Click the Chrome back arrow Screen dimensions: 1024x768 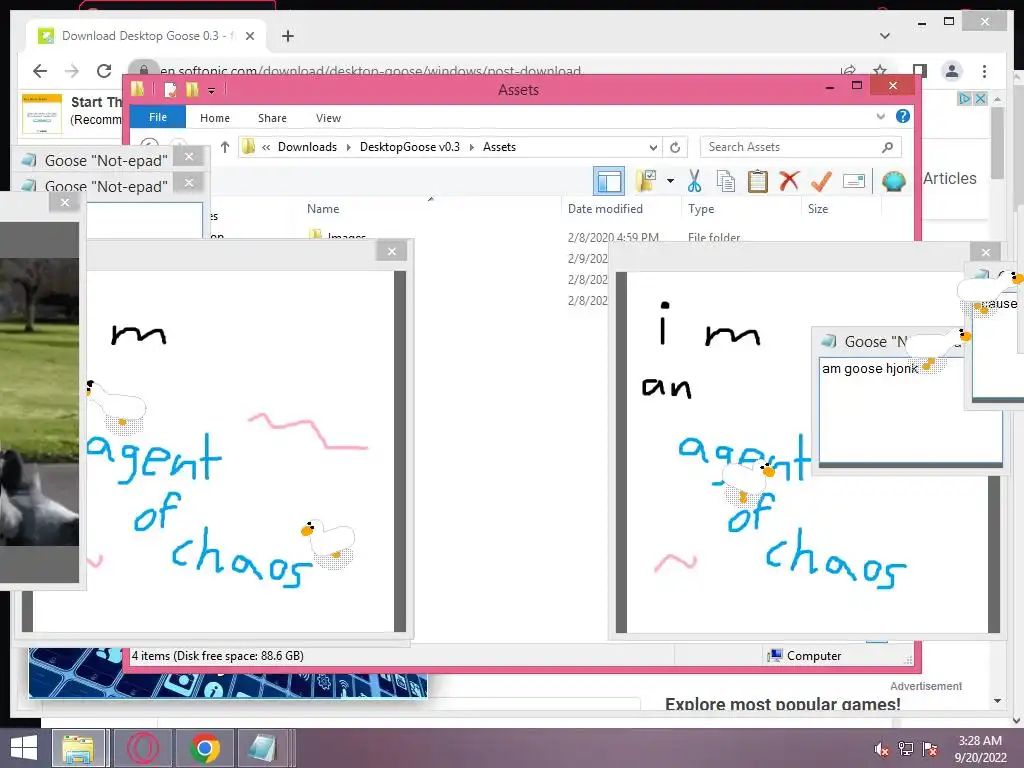point(40,71)
